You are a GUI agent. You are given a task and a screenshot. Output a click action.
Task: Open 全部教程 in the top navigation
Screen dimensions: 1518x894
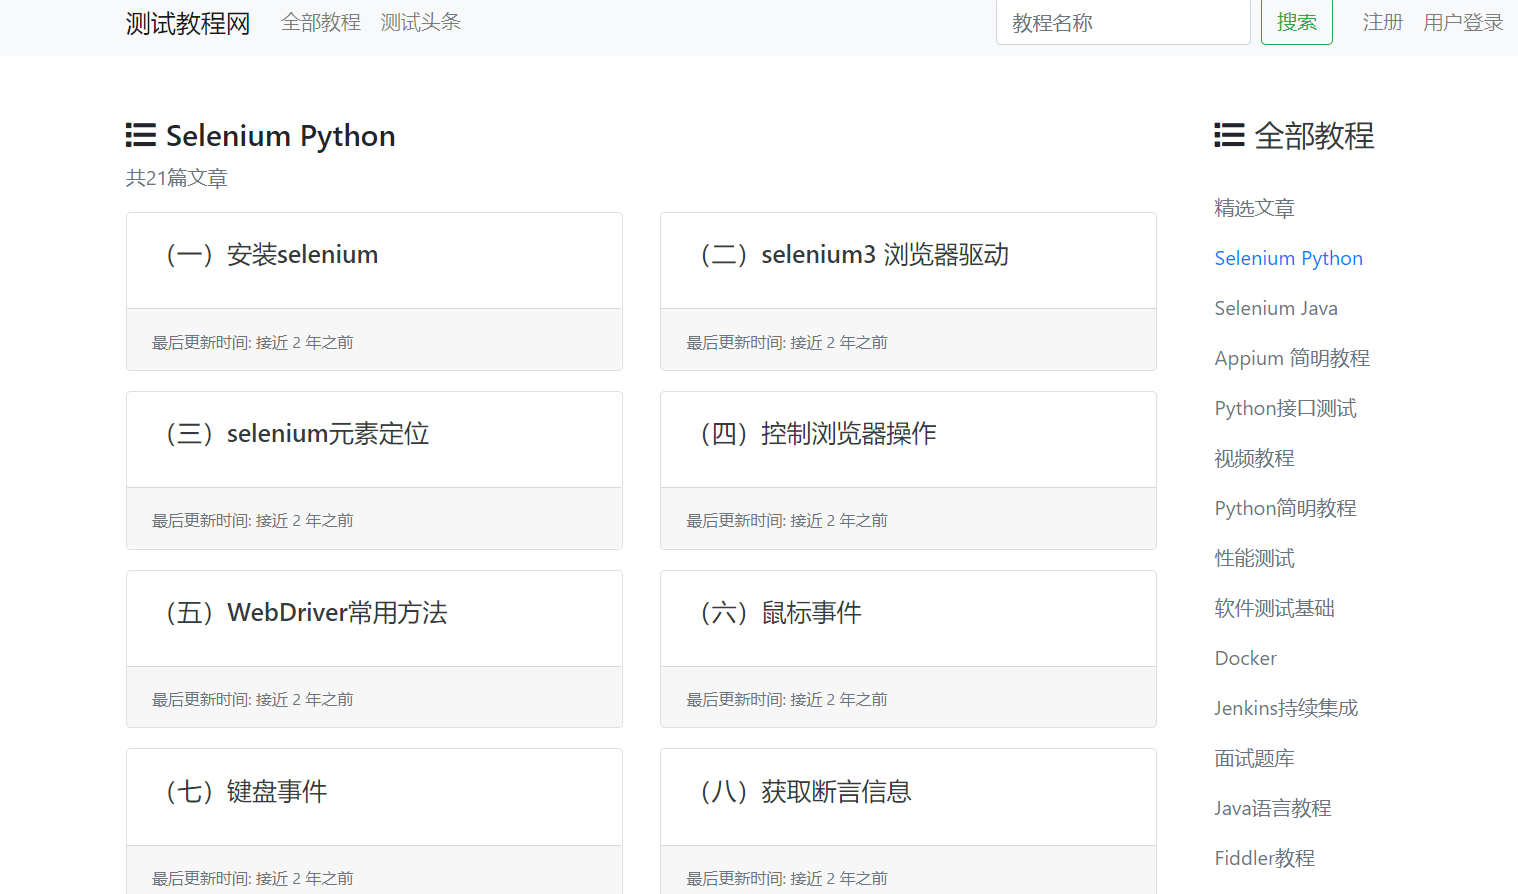point(321,22)
